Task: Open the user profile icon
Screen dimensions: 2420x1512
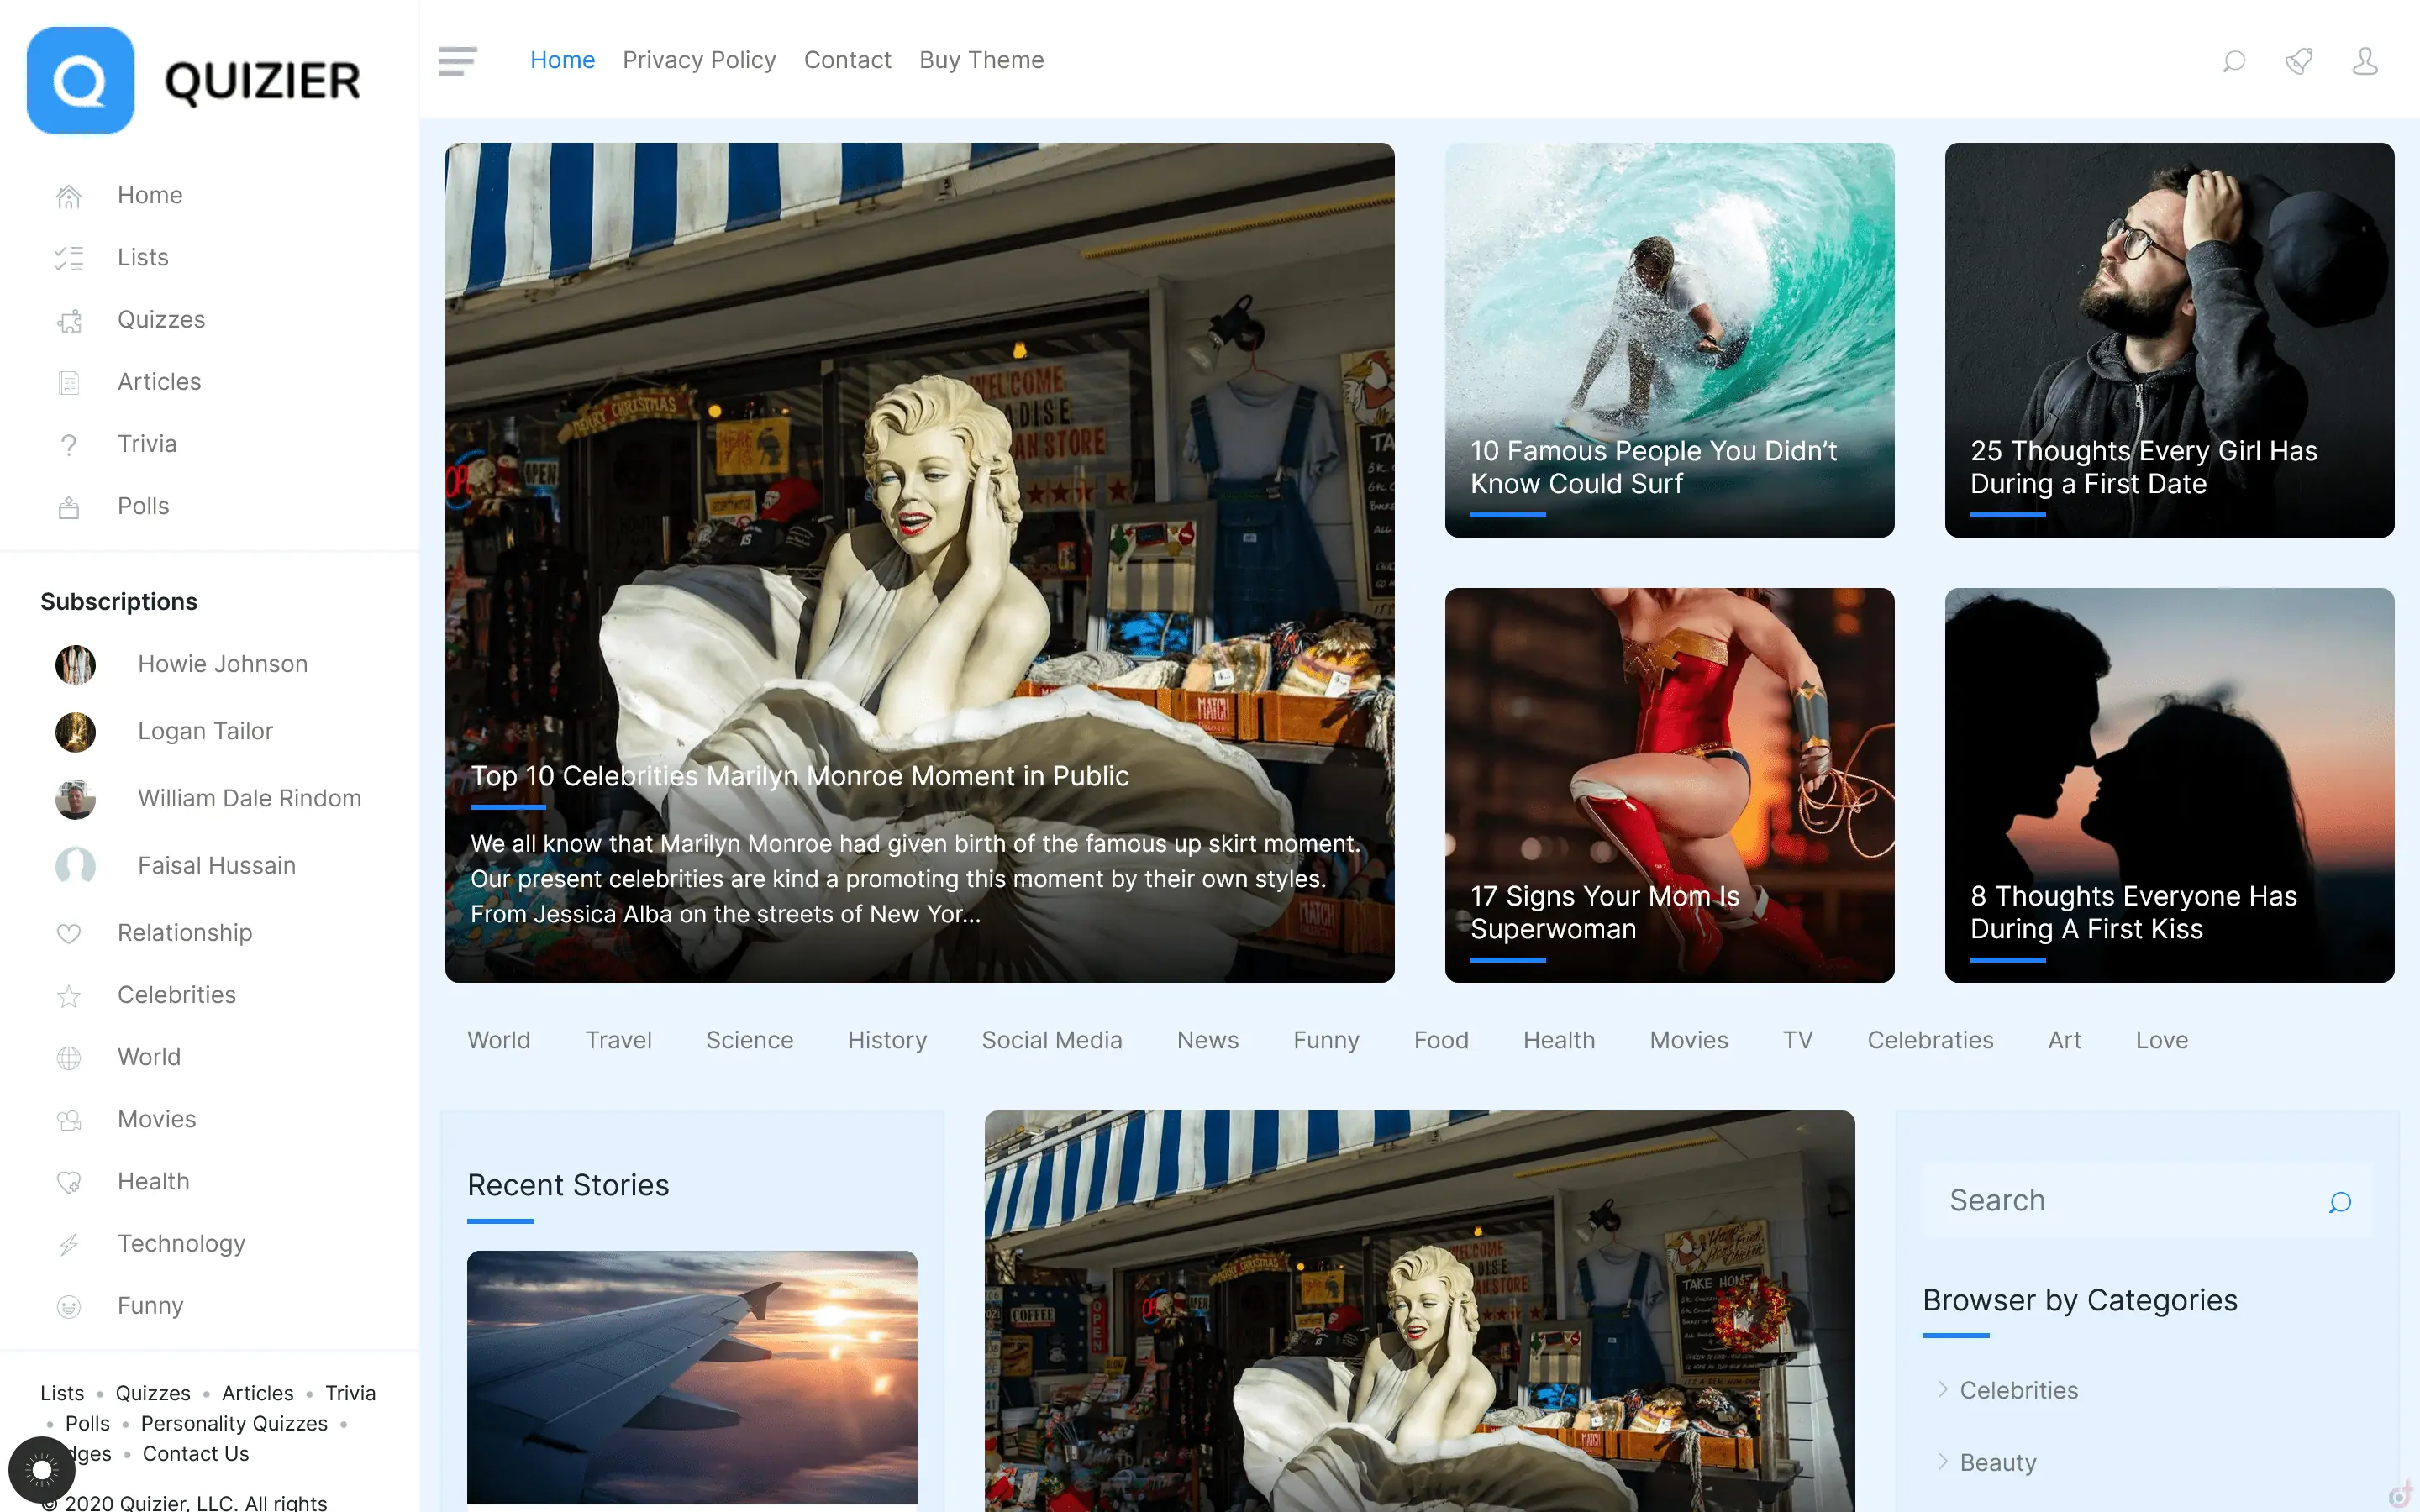Action: [2364, 61]
